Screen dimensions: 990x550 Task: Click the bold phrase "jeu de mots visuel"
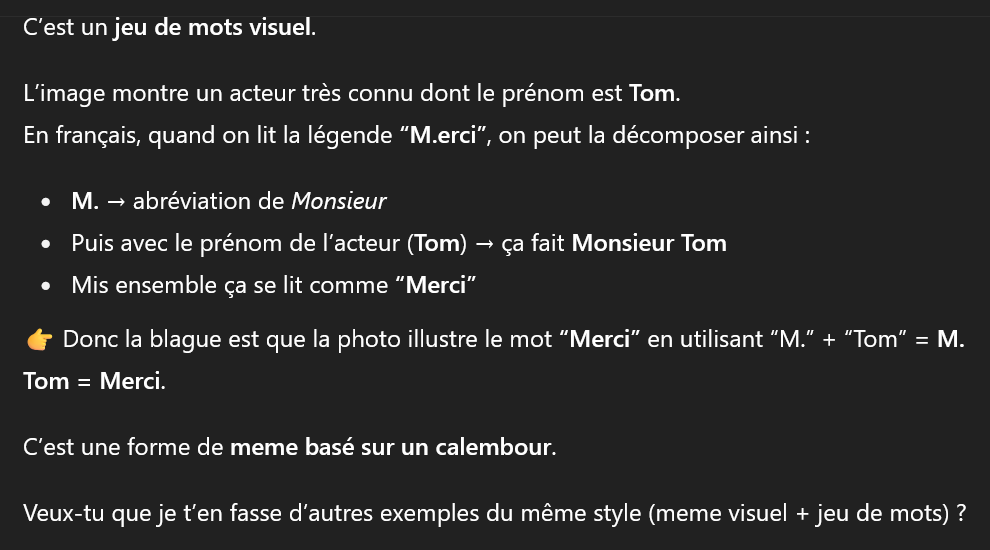coord(213,27)
